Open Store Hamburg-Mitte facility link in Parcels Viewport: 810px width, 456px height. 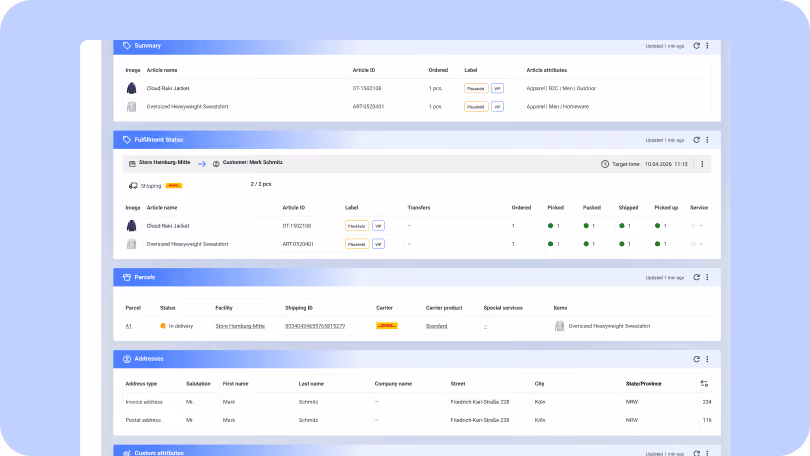[x=240, y=326]
